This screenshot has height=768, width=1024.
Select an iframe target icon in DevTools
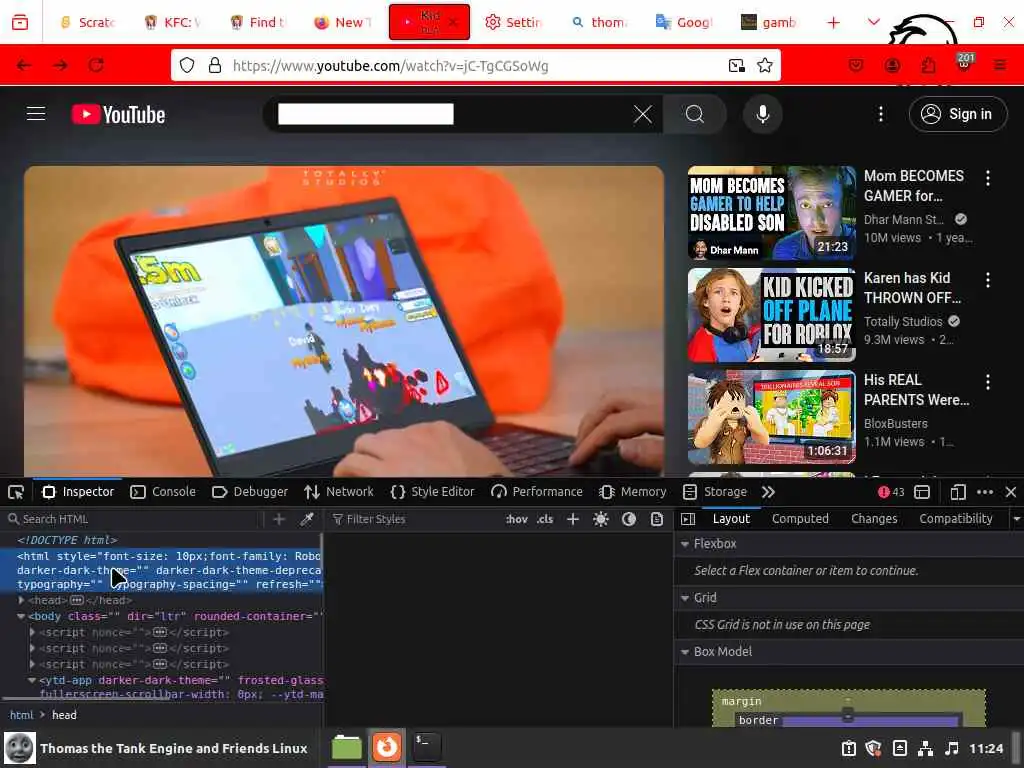[x=921, y=492]
